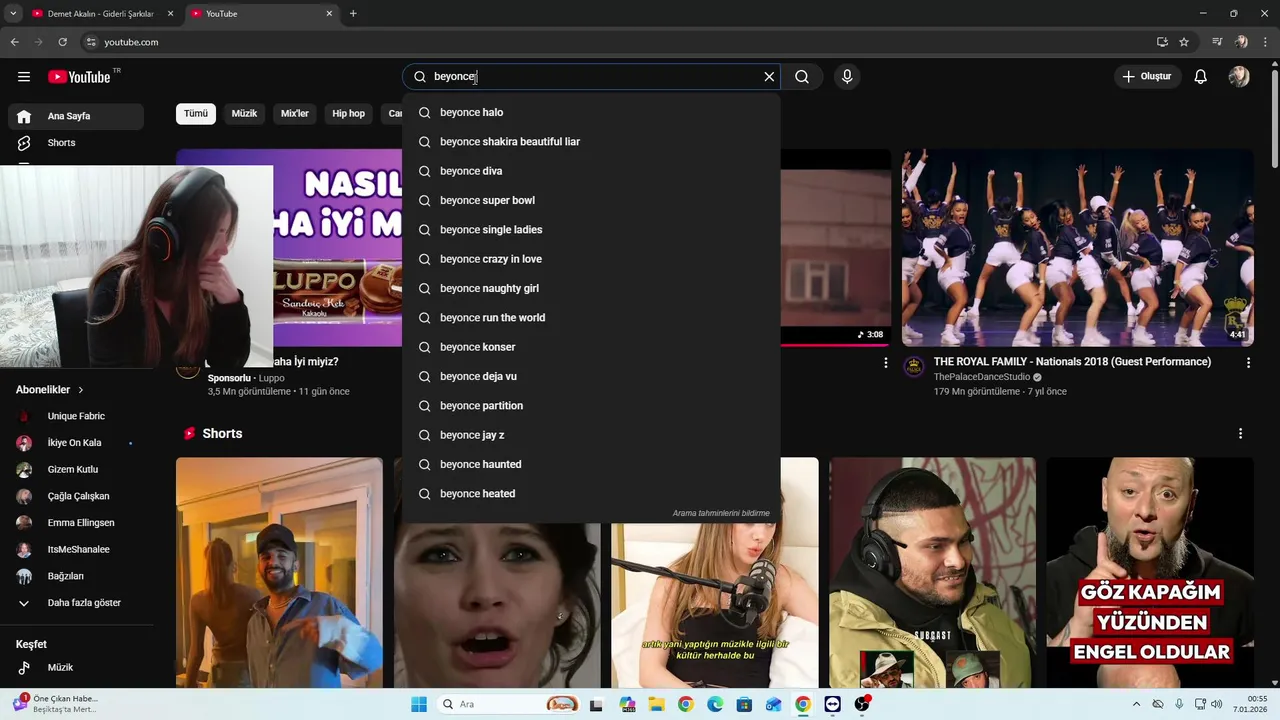Open the Gizem Kutlu subscription
Screen dimensions: 1280x720
[x=76, y=470]
